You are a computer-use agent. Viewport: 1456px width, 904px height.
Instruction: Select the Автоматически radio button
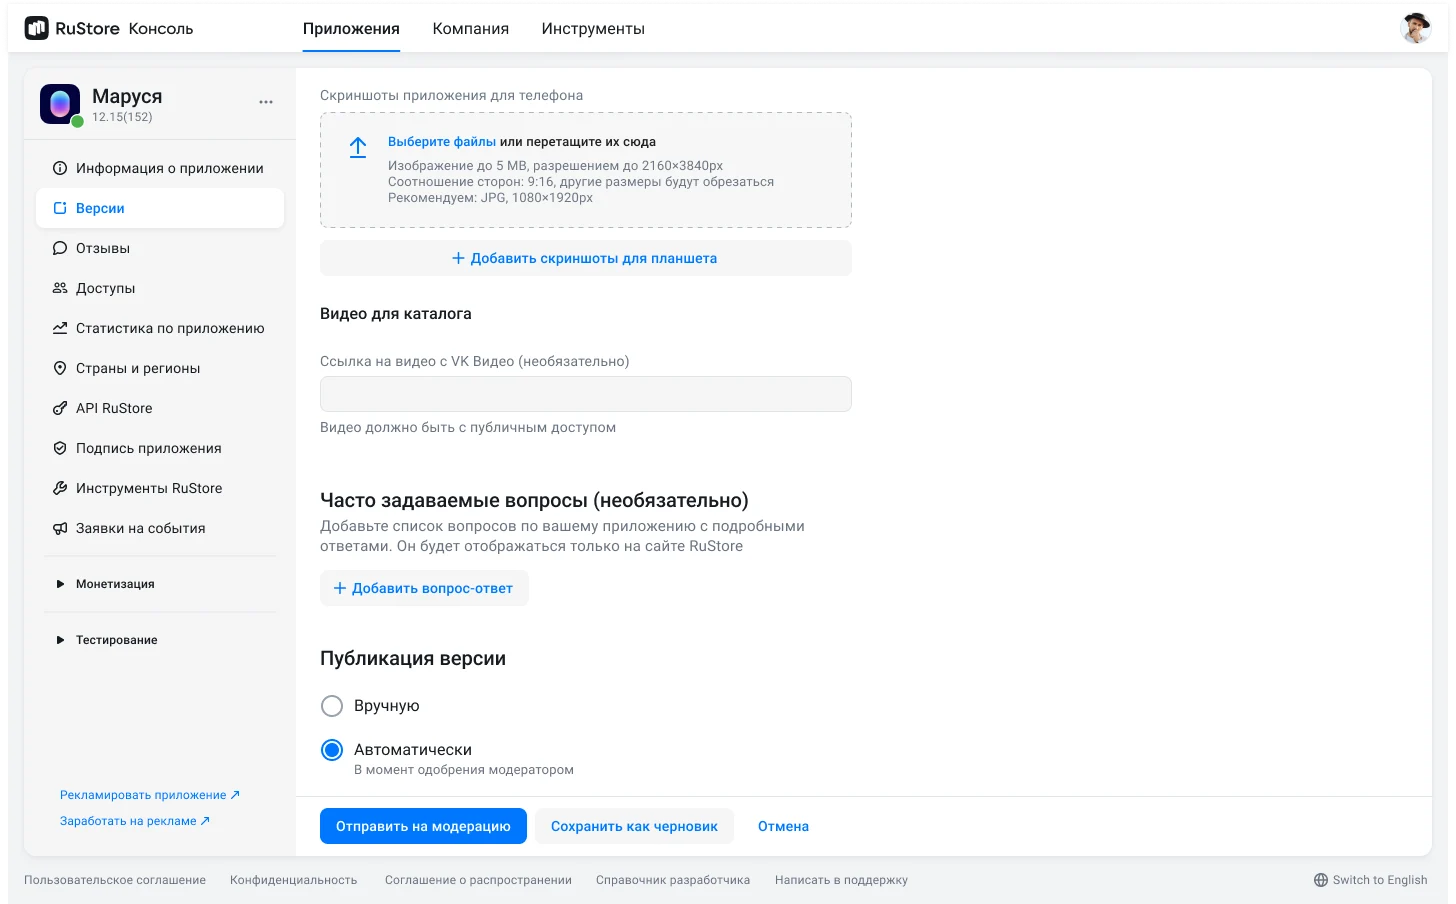332,750
